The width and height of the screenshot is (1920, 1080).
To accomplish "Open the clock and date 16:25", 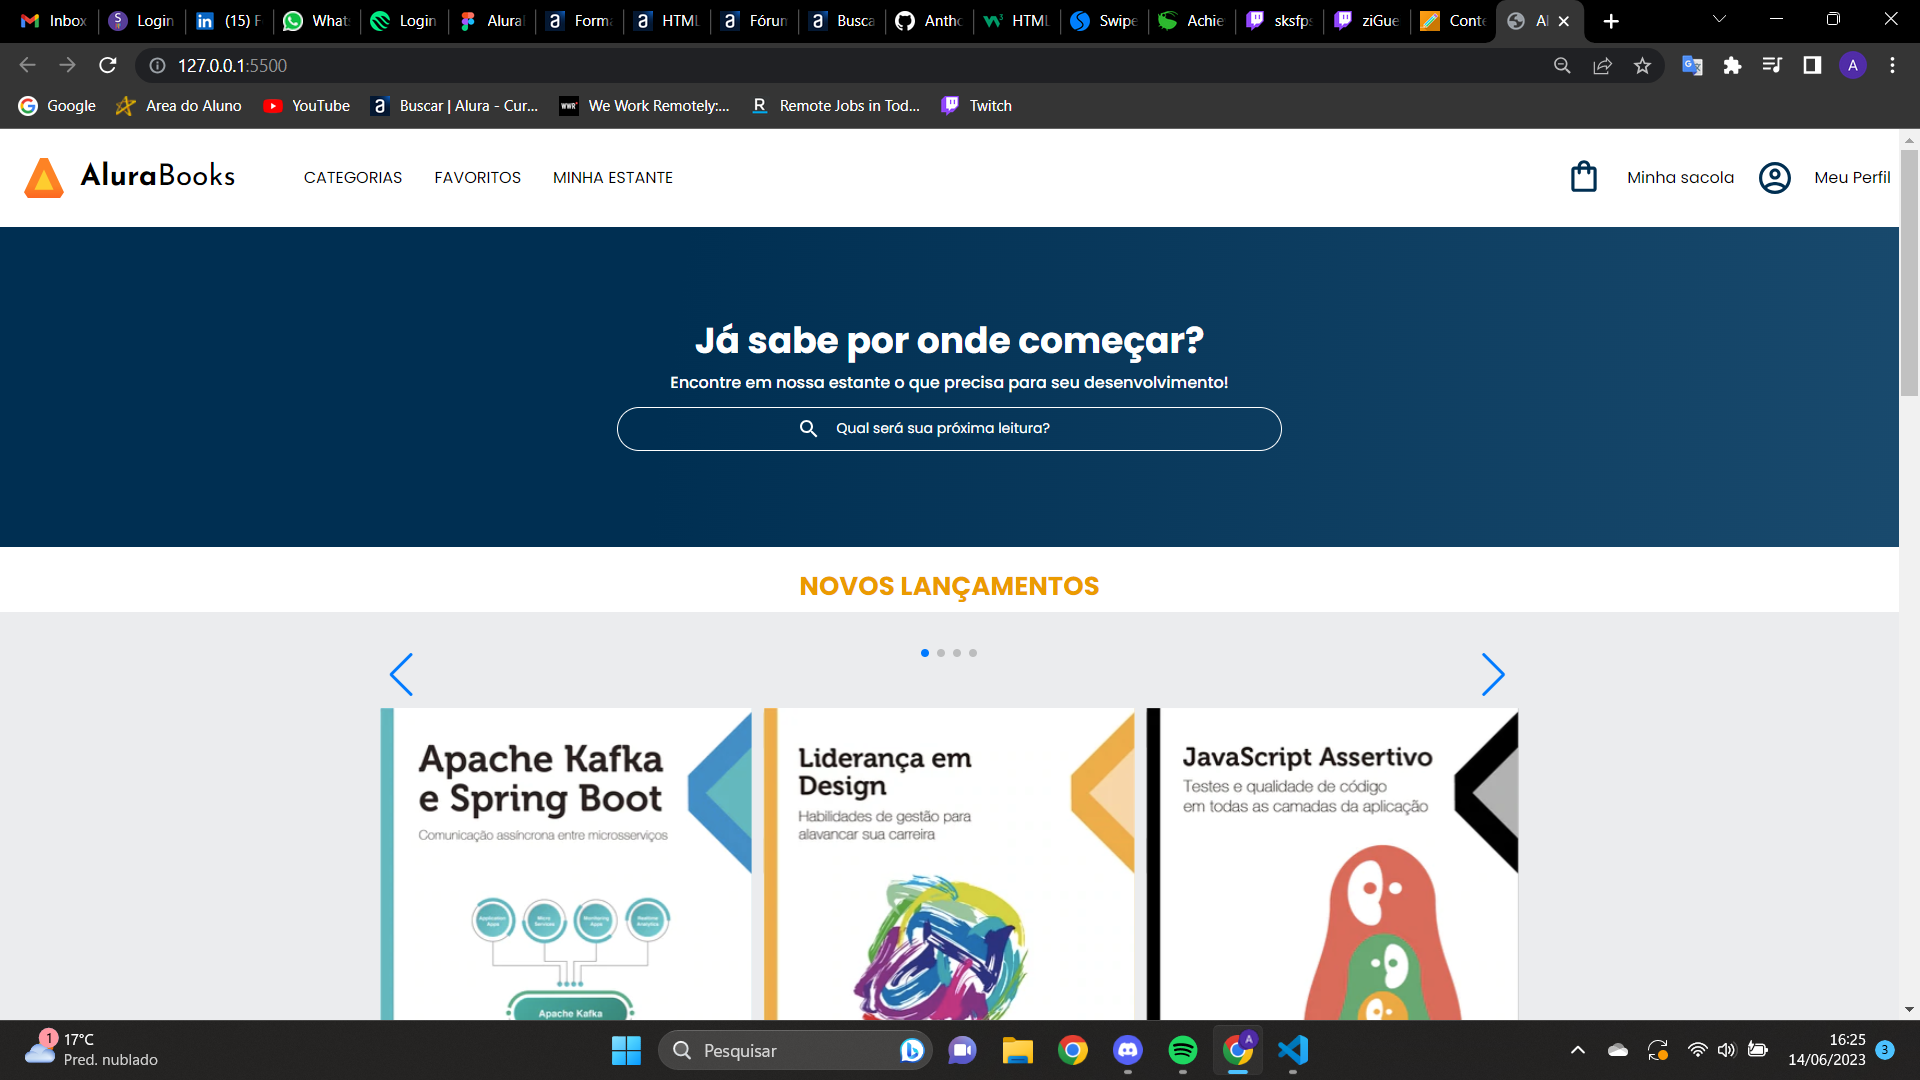I will pos(1826,1050).
